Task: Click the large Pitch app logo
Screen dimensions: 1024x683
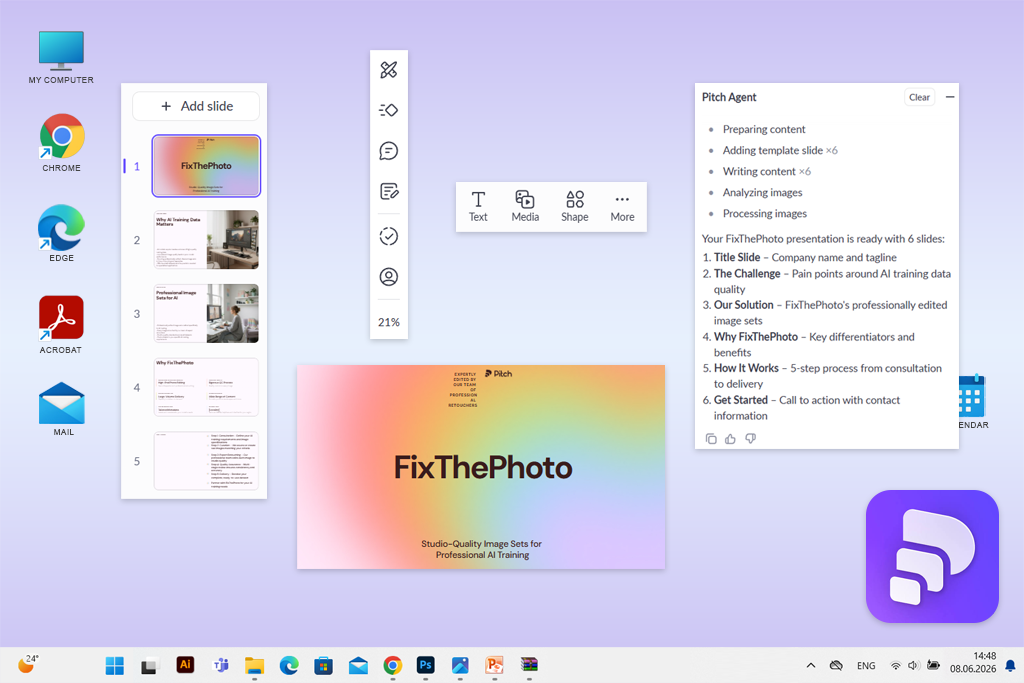Action: coord(932,556)
